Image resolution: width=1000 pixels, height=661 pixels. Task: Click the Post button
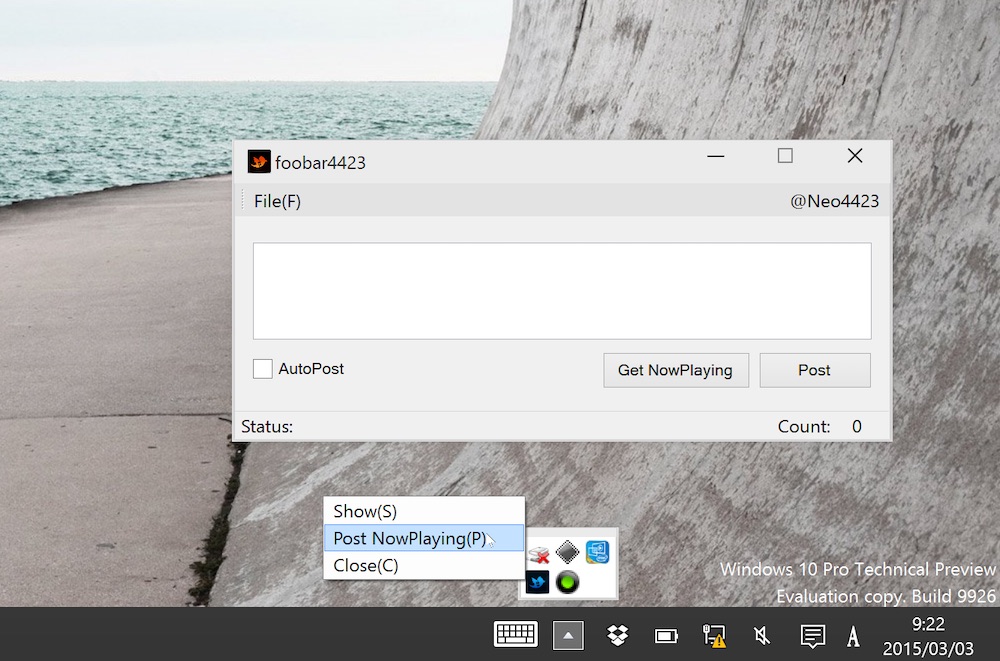coord(814,370)
